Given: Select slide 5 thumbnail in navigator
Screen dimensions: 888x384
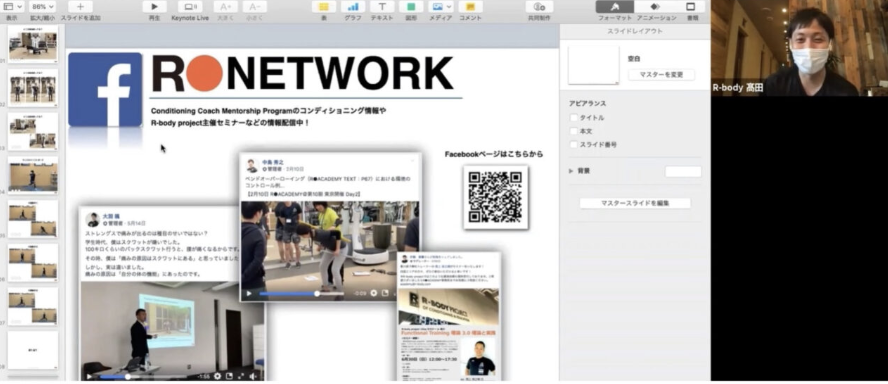Looking at the screenshot, I should point(33,219).
